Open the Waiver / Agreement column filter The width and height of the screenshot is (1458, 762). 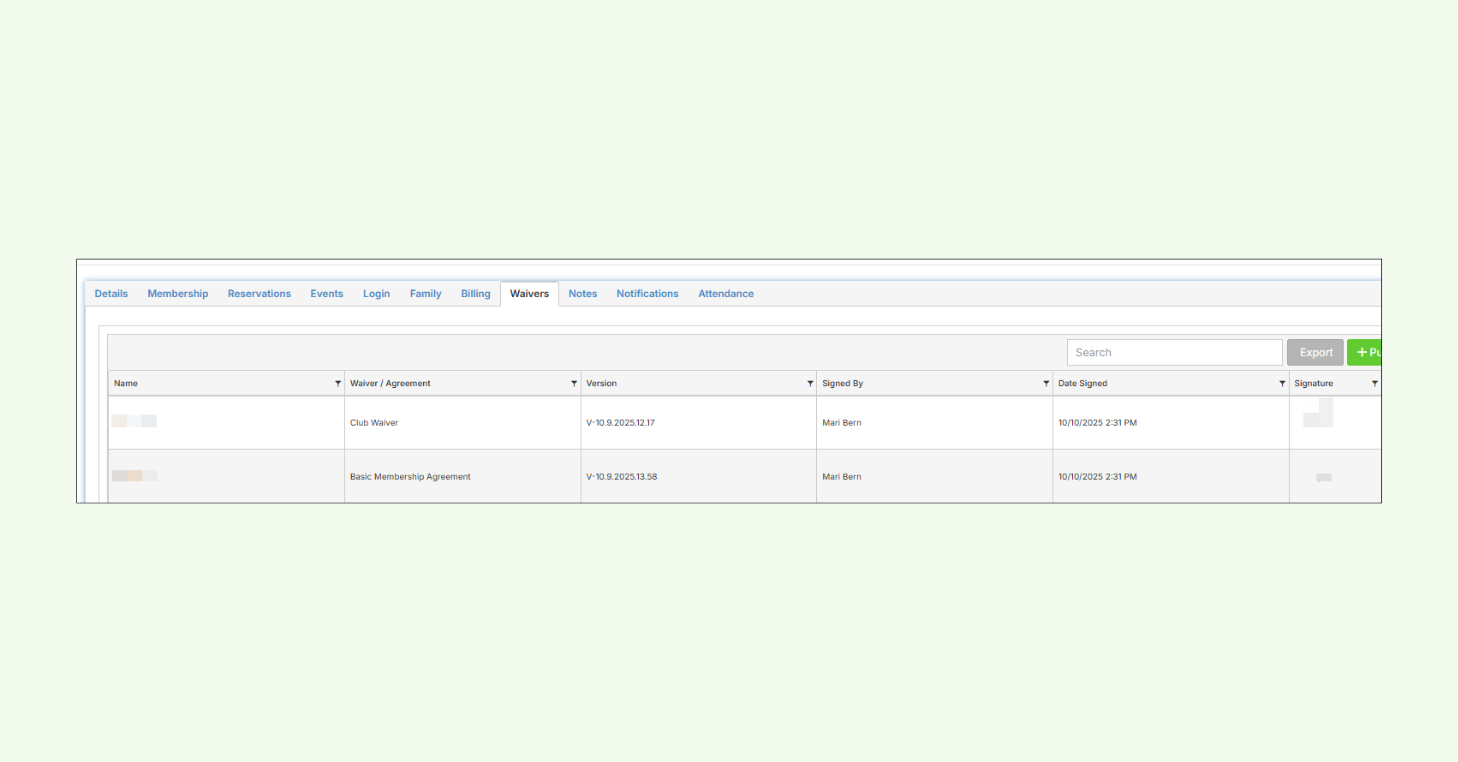point(574,383)
